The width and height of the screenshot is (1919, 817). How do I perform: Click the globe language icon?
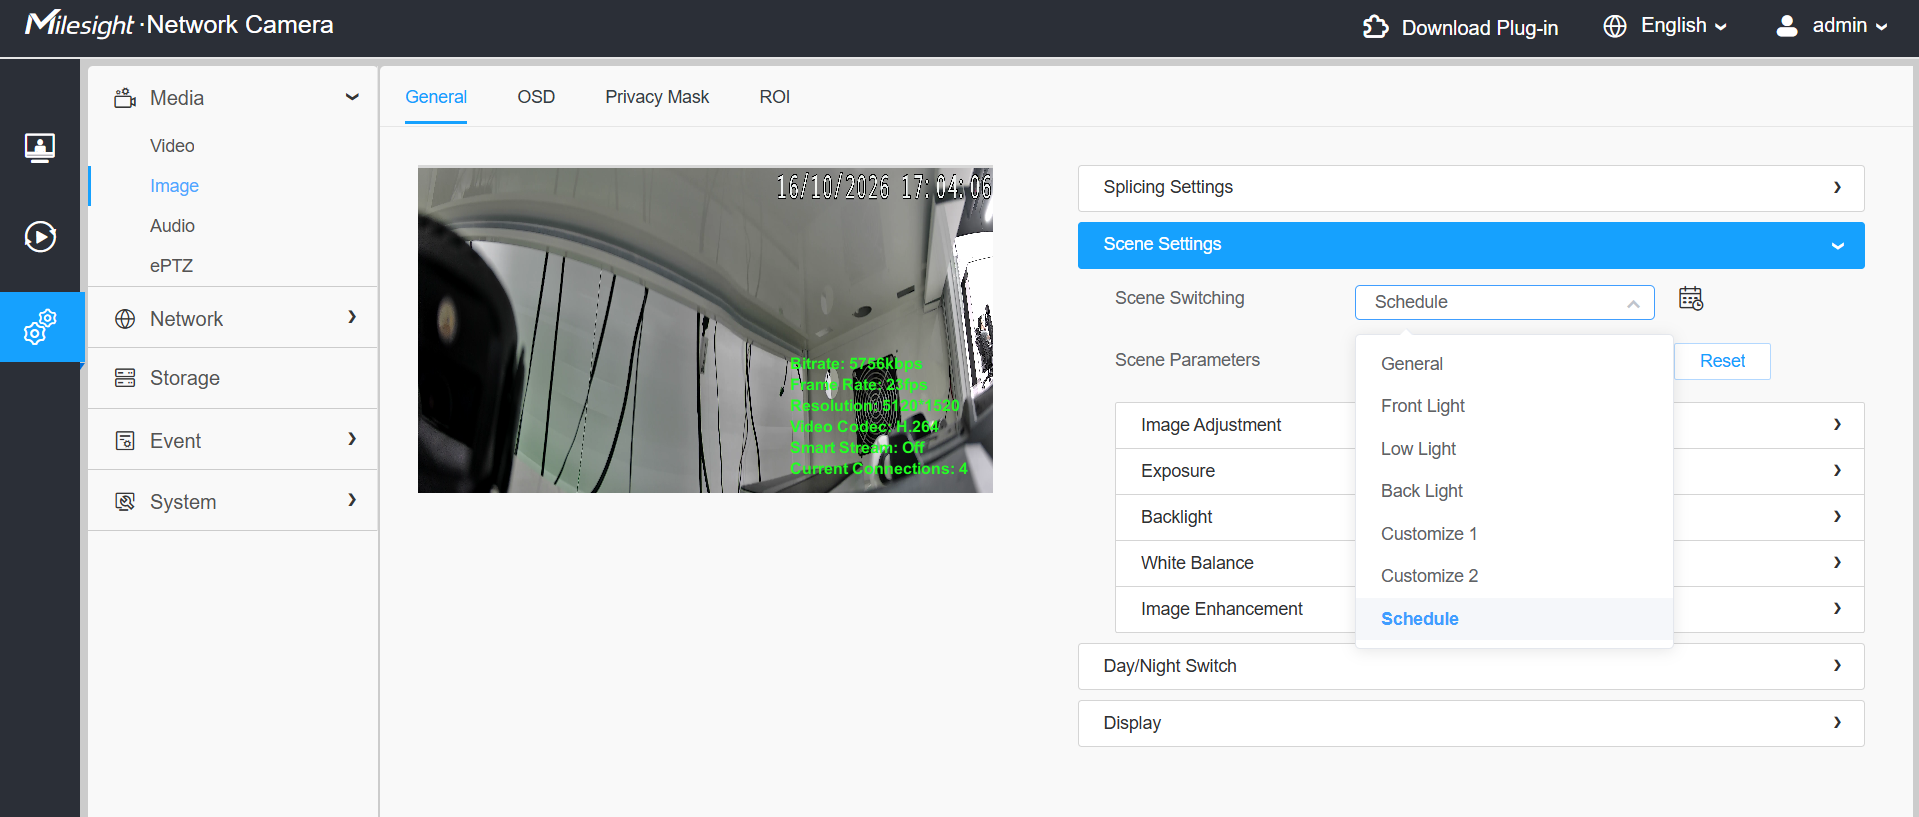point(1615,26)
